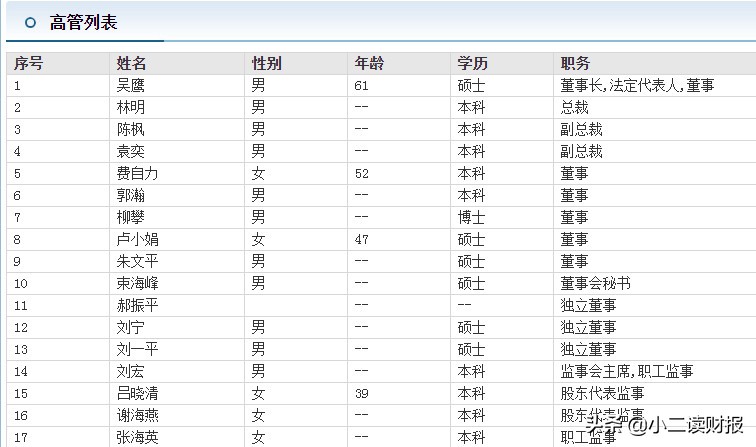The height and width of the screenshot is (447, 756).
Task: Select the name 林明
Action: tap(131, 107)
